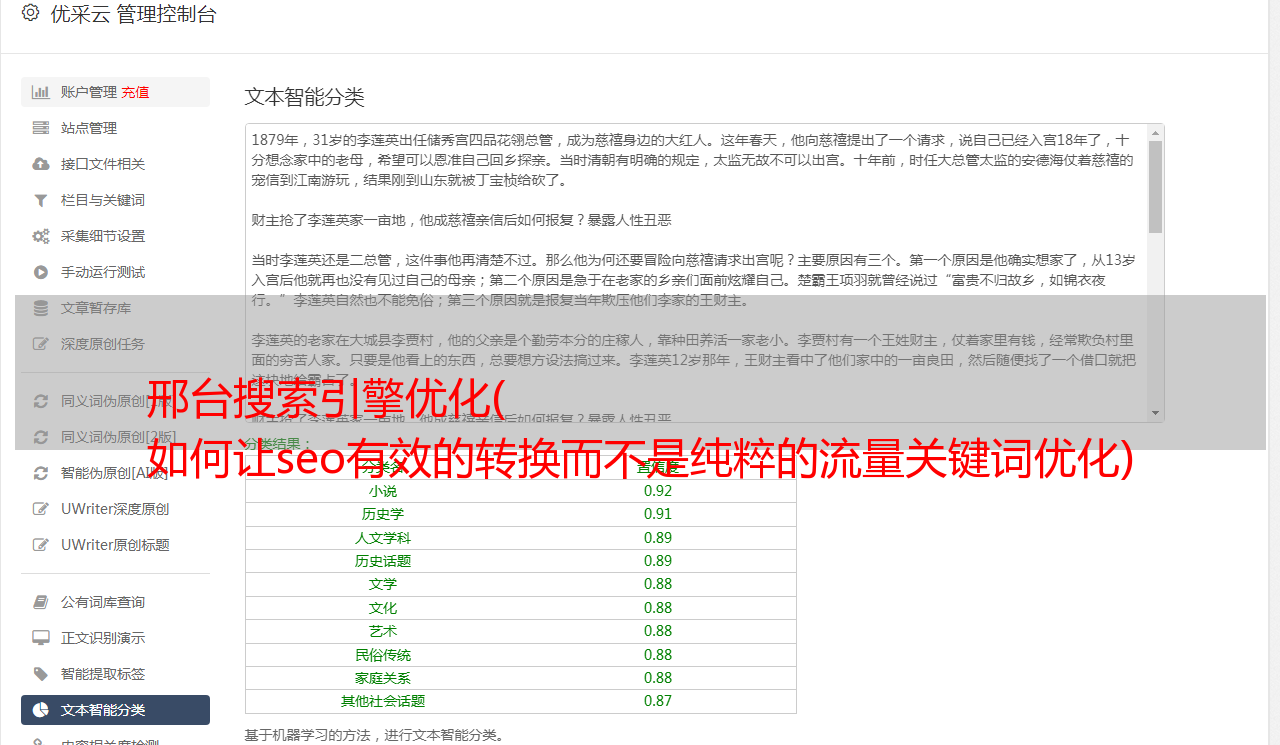Click the 0.92 confidence value
This screenshot has height=745, width=1280.
point(658,491)
